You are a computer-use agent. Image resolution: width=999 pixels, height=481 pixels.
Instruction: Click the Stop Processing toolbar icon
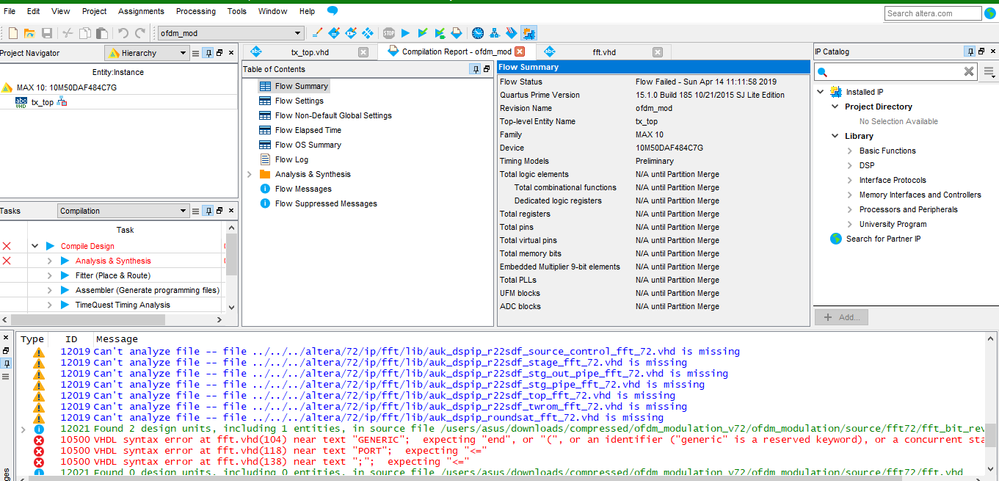tap(388, 33)
